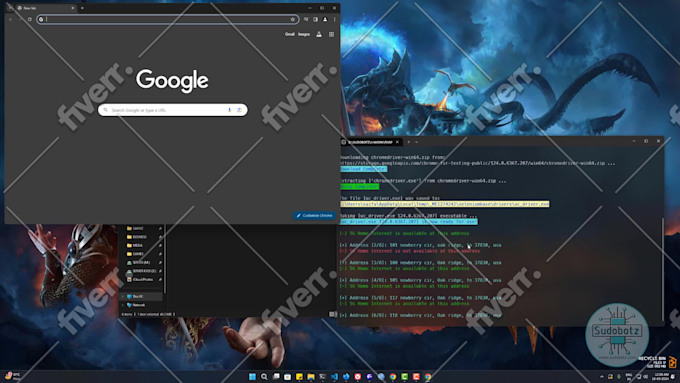This screenshot has height=383, width=680.
Task: Click highlighted uc_driver.exe path line
Action: [x=445, y=204]
